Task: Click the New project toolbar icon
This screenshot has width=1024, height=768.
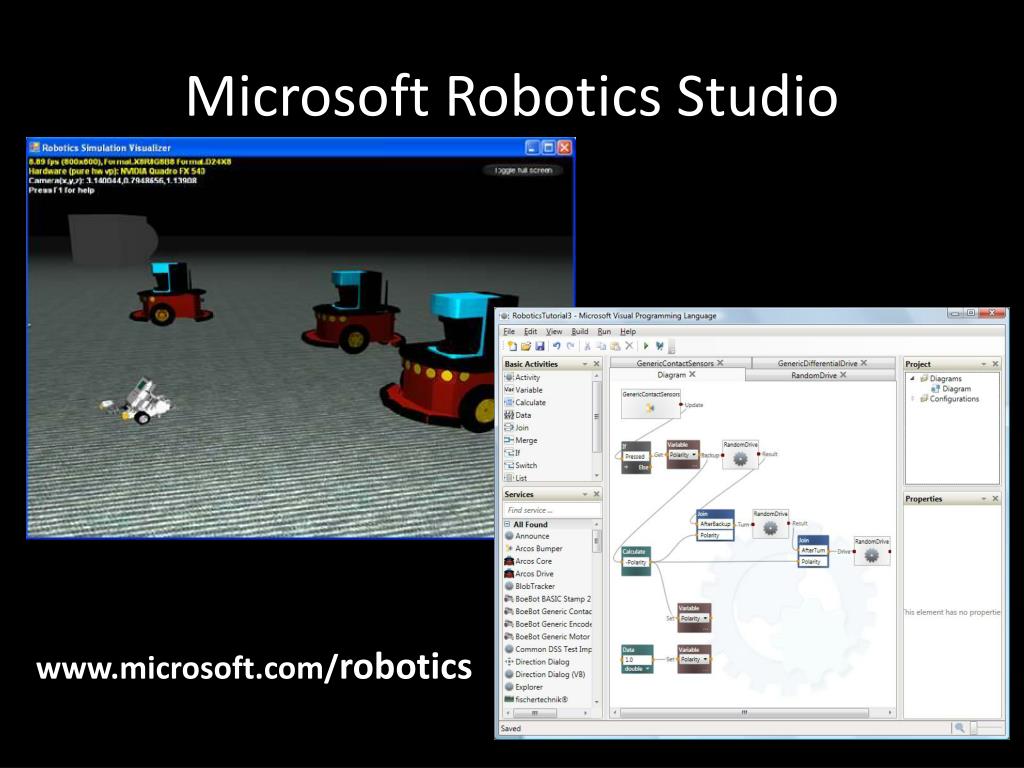Action: [x=511, y=346]
